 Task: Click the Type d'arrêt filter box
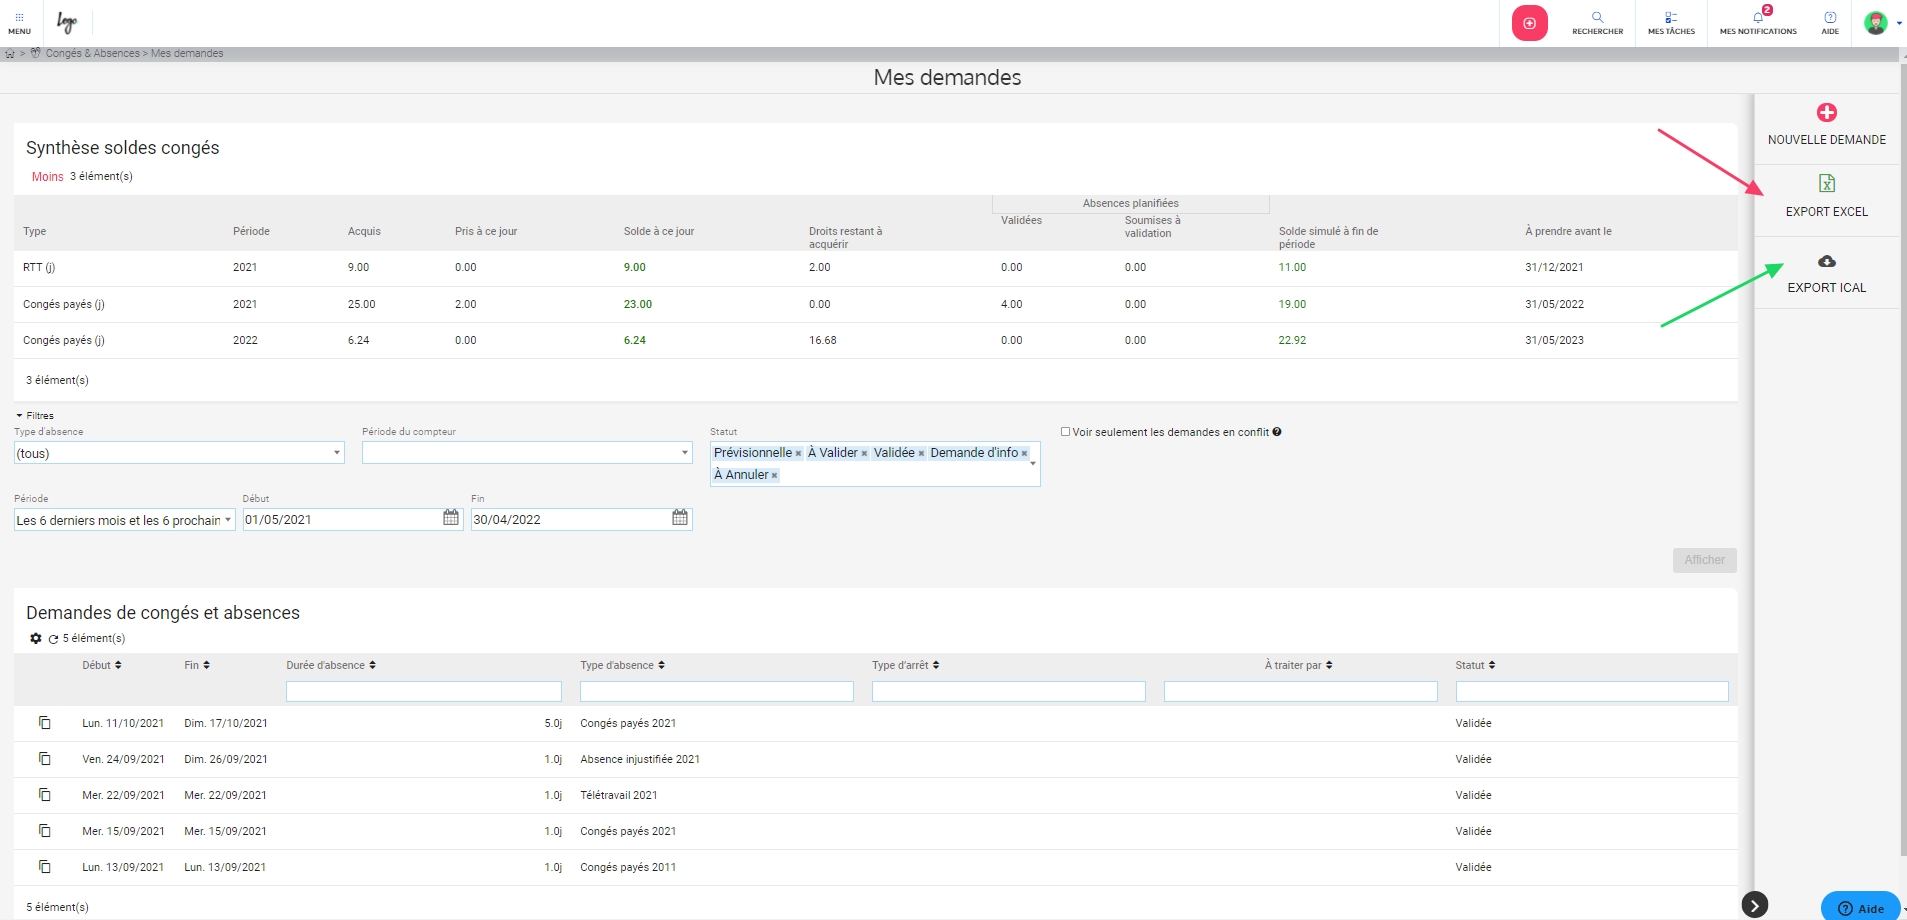click(x=1009, y=691)
